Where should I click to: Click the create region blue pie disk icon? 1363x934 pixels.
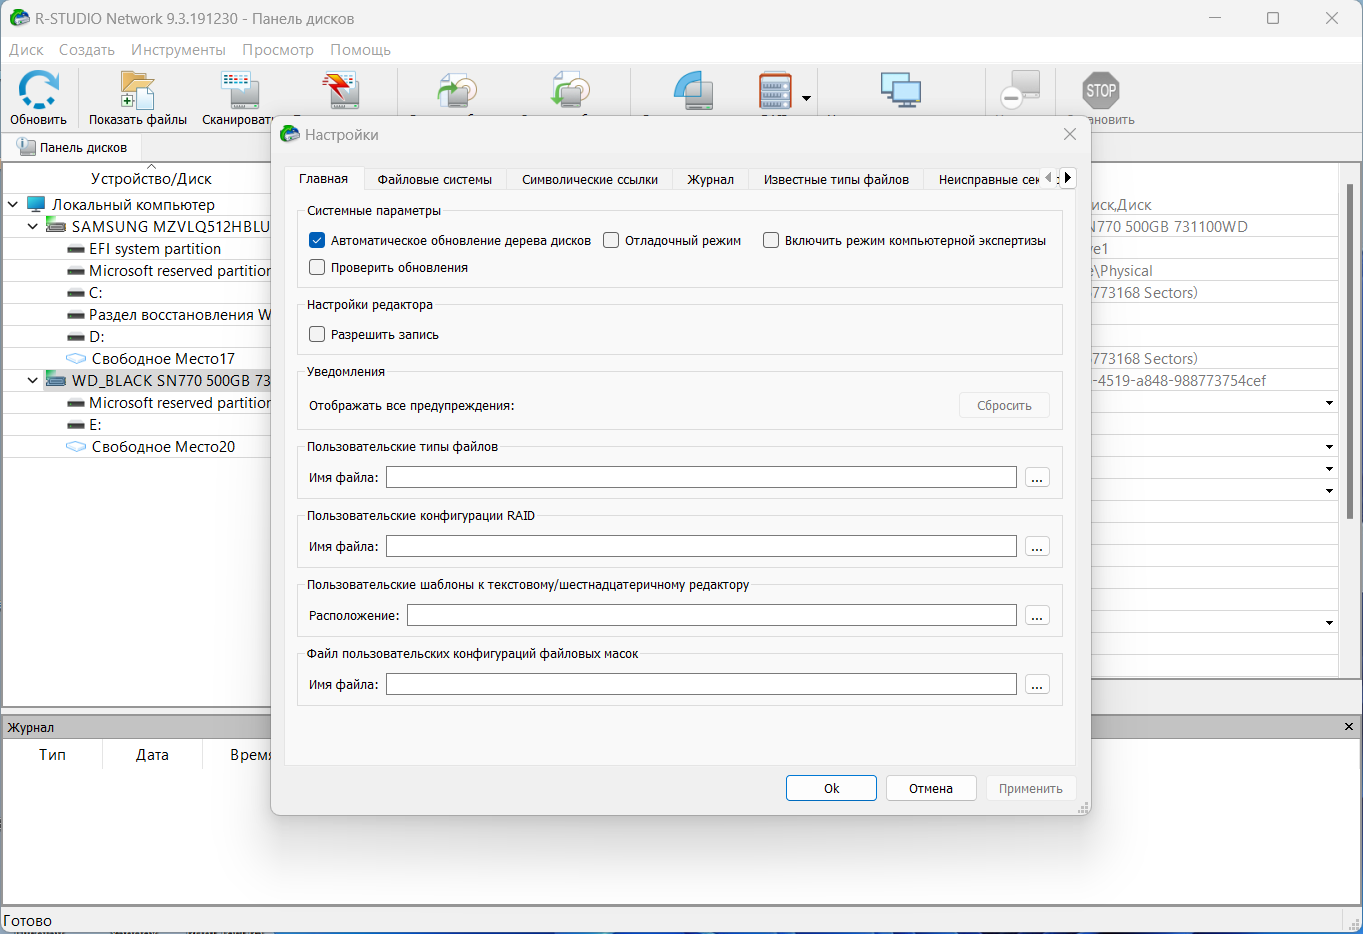[693, 90]
